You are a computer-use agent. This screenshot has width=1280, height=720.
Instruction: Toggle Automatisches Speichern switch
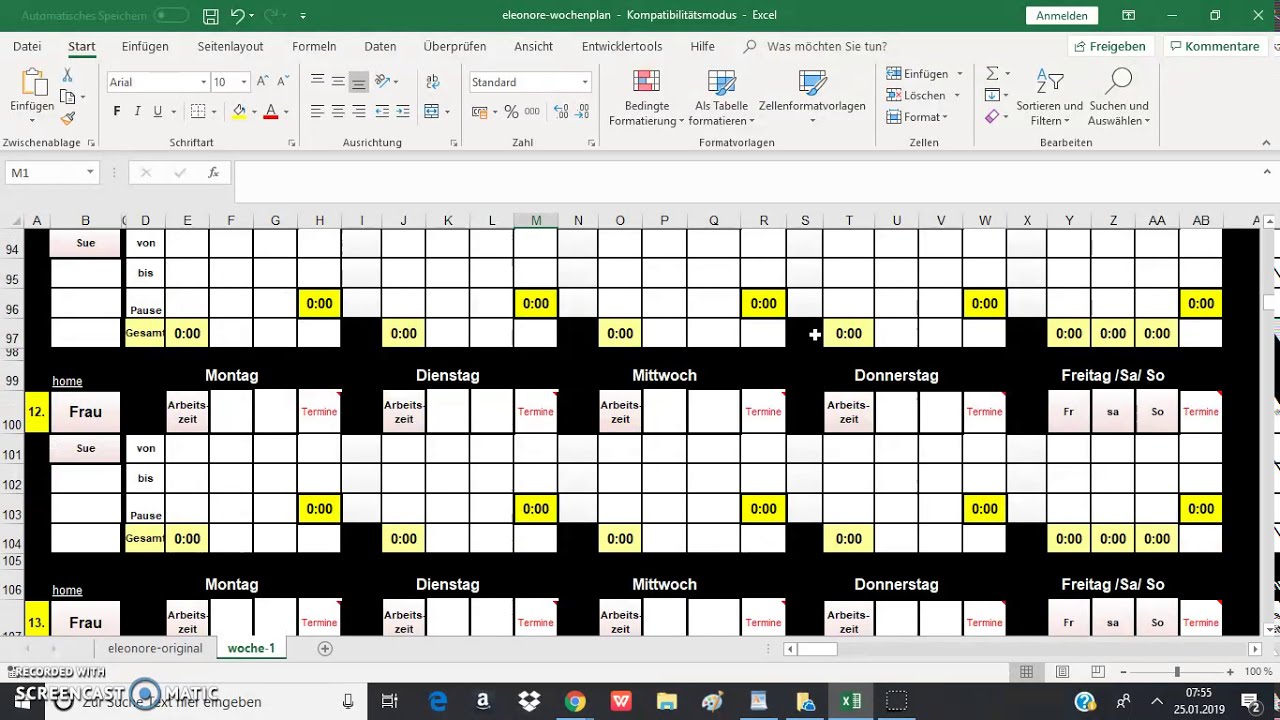(171, 16)
